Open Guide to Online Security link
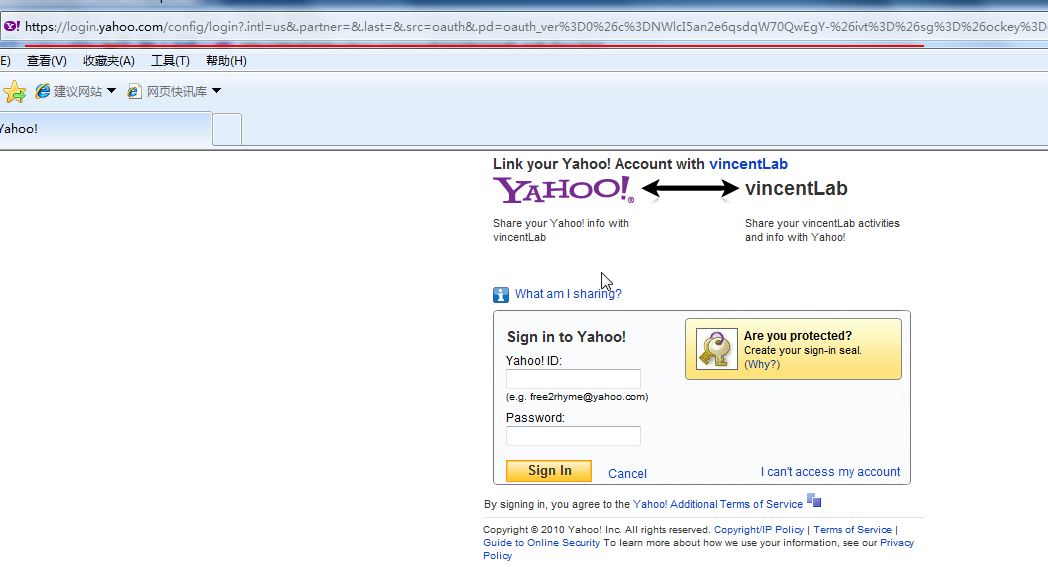The image size is (1048, 567). tap(541, 543)
